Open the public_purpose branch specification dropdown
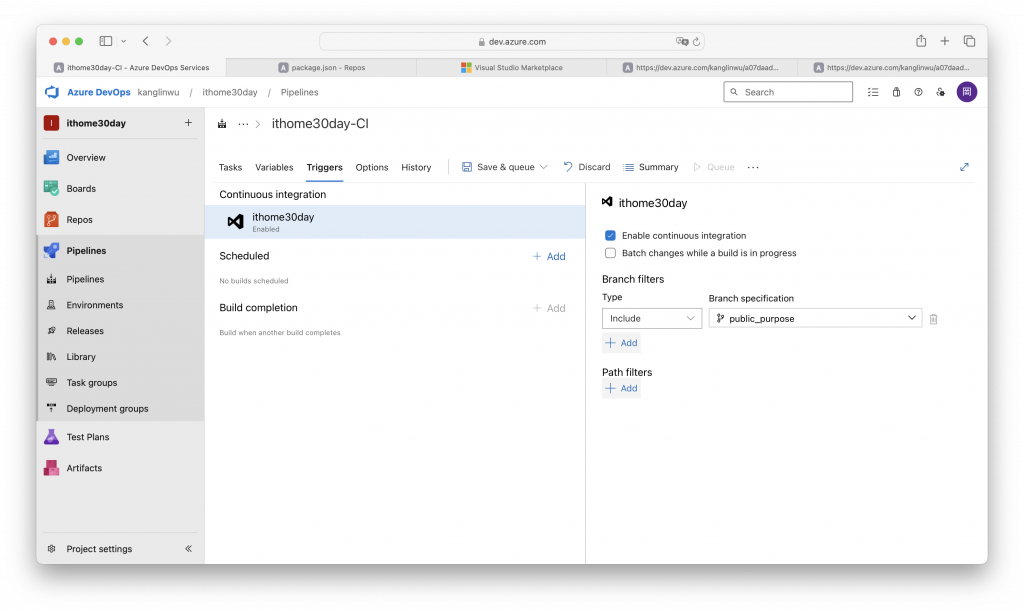The height and width of the screenshot is (612, 1024). (815, 318)
